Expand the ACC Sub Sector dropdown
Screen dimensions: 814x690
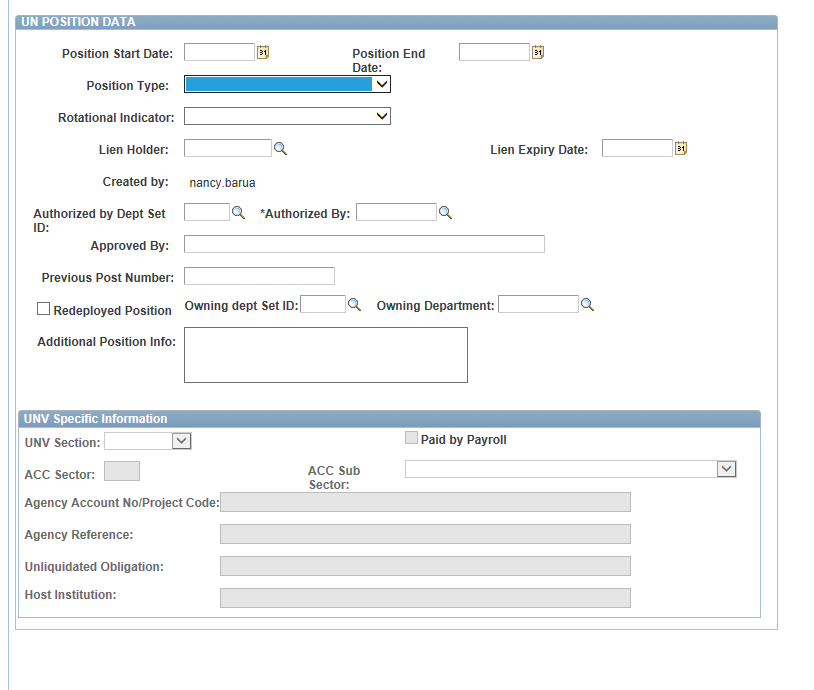point(571,469)
